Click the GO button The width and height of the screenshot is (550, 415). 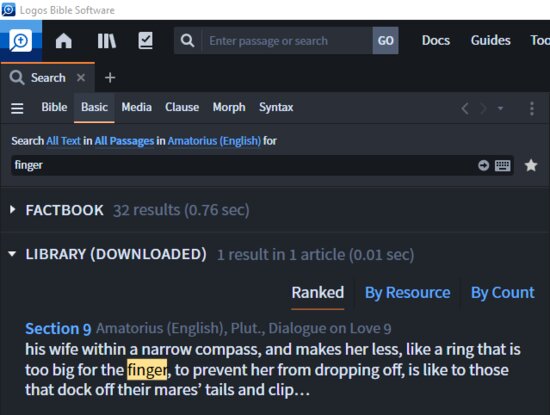[385, 41]
